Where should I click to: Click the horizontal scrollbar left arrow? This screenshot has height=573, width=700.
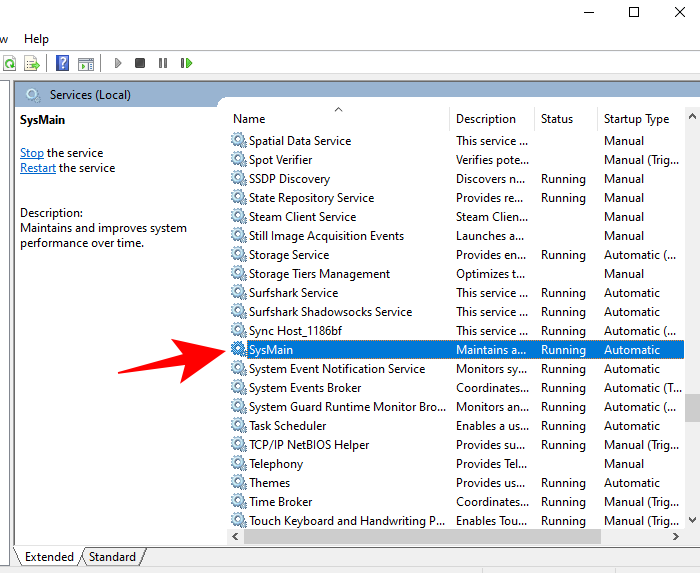click(235, 536)
